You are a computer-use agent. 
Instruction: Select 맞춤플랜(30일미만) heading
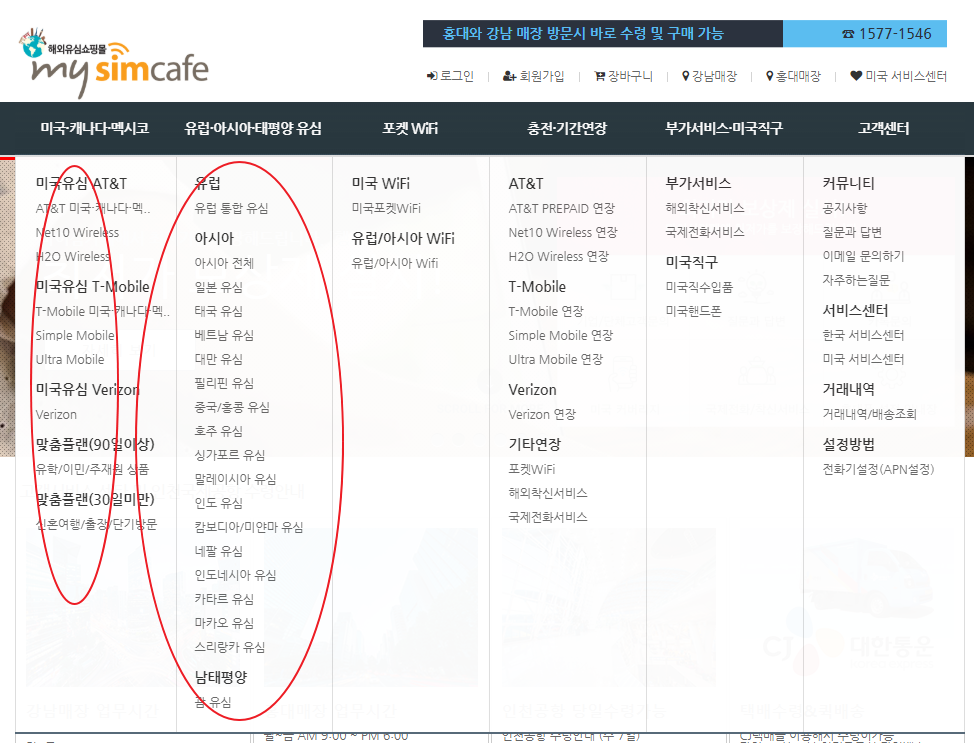pyautogui.click(x=95, y=499)
